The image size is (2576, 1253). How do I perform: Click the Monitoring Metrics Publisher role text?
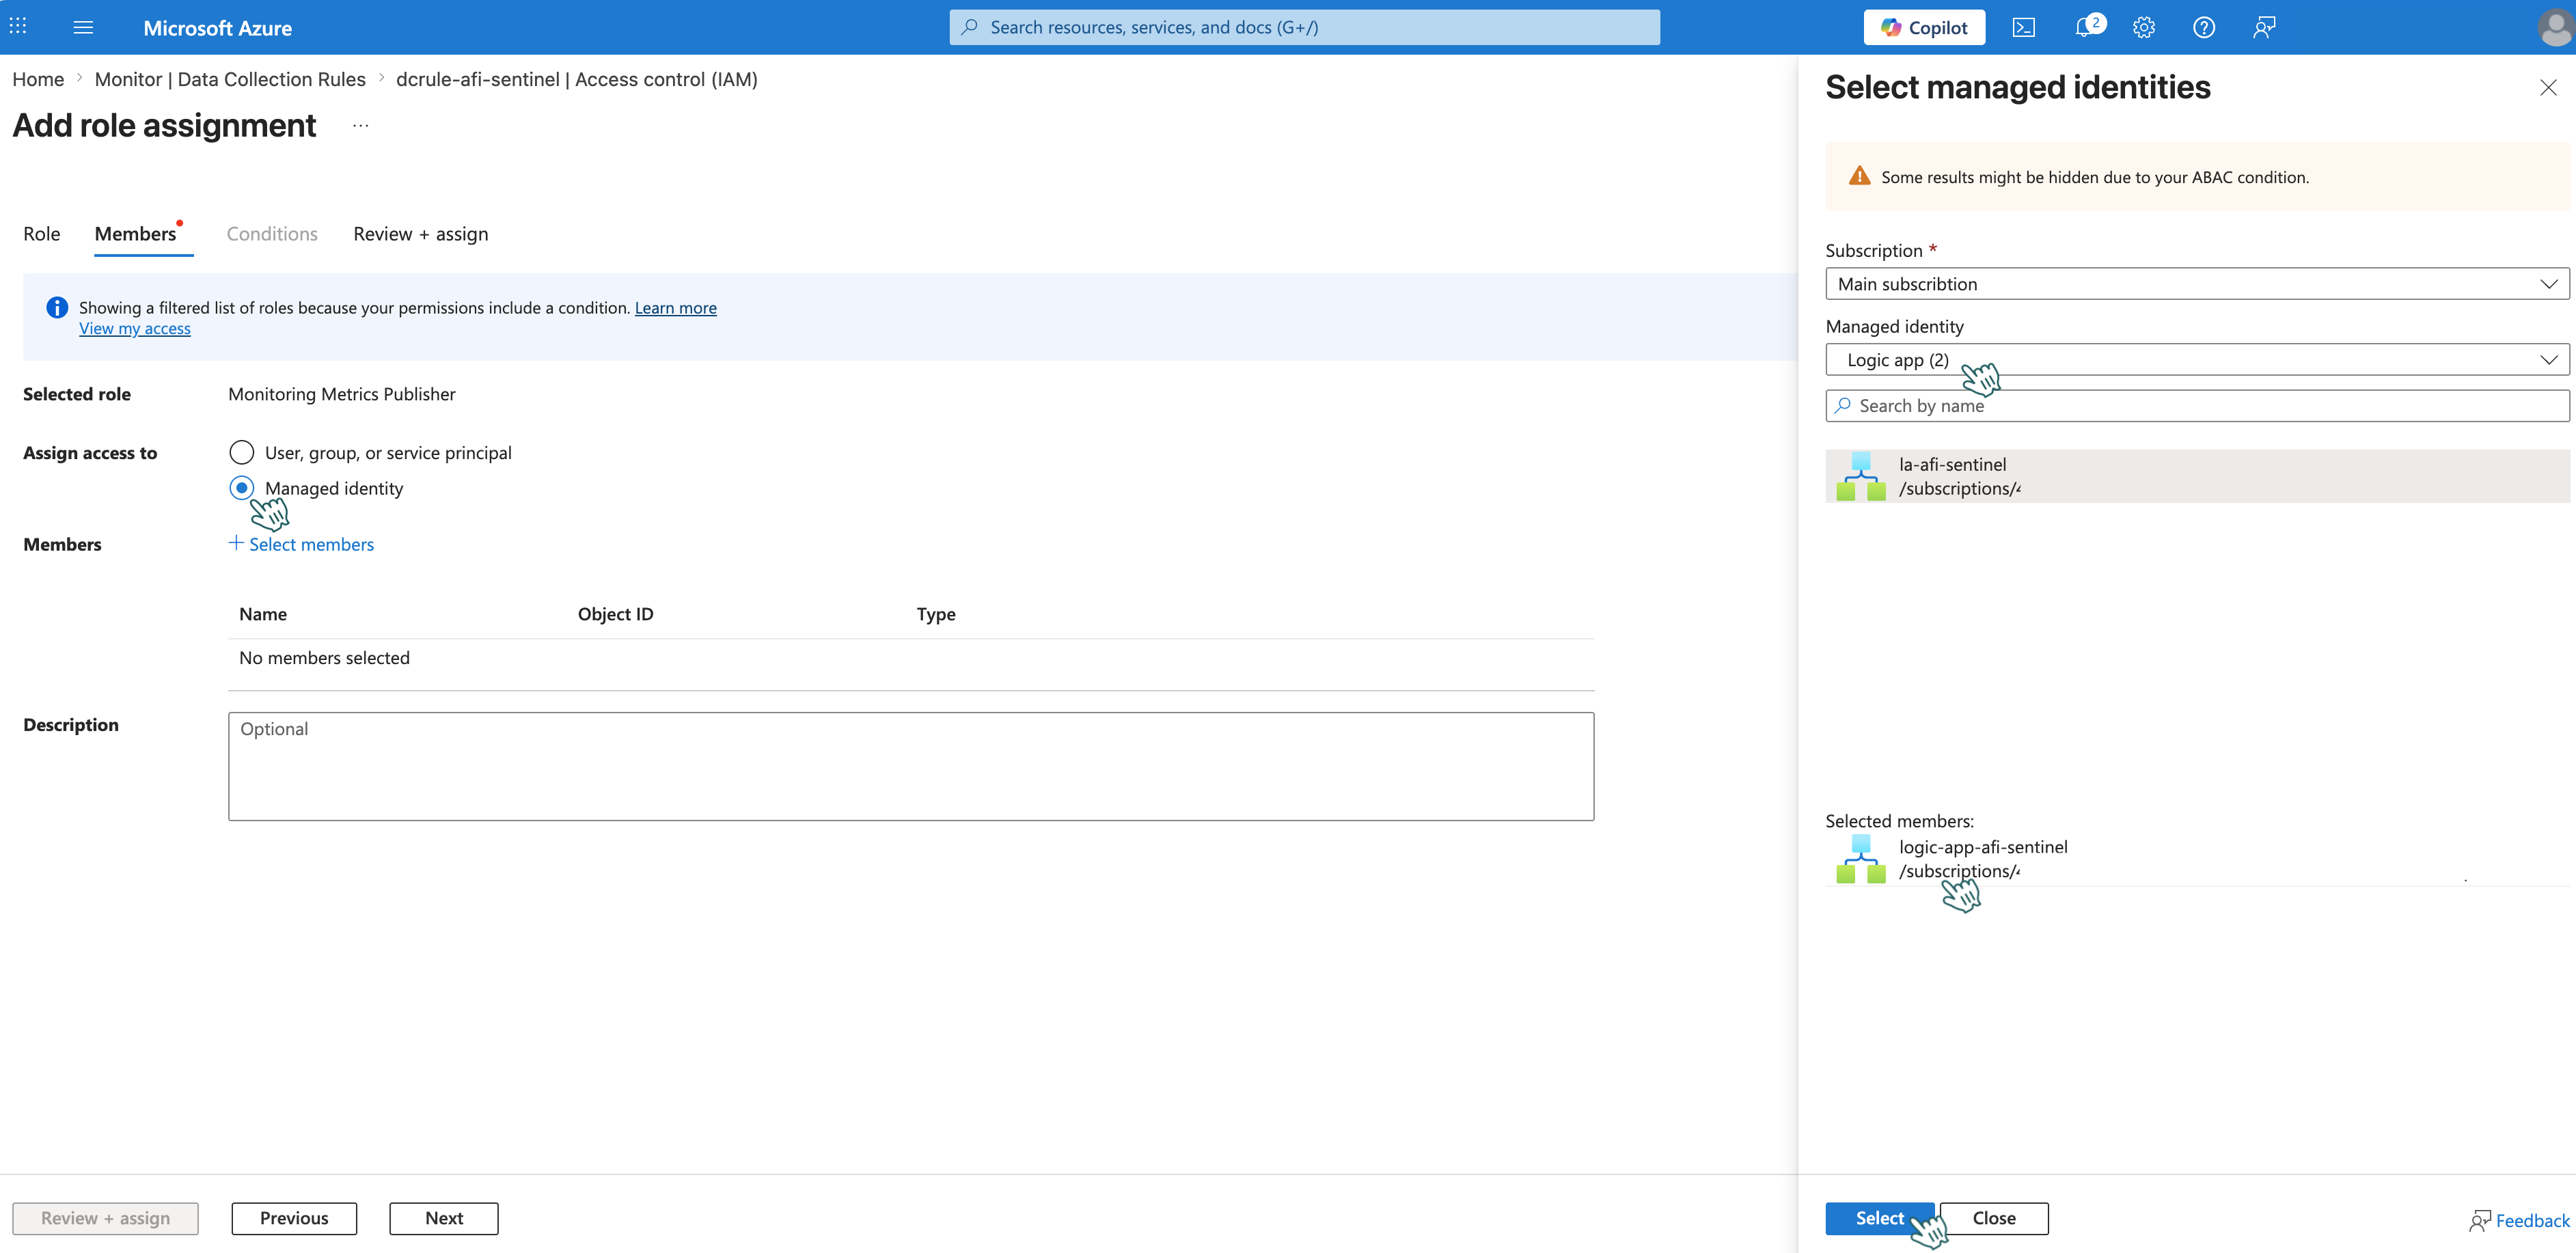342,394
